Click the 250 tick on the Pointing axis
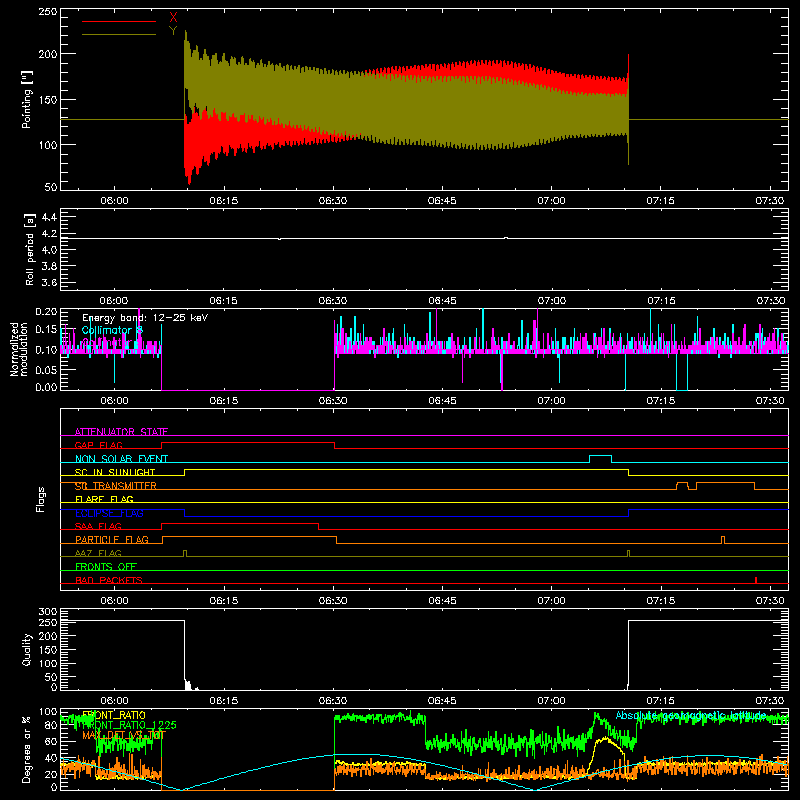Viewport: 800px width, 800px height. coord(48,12)
